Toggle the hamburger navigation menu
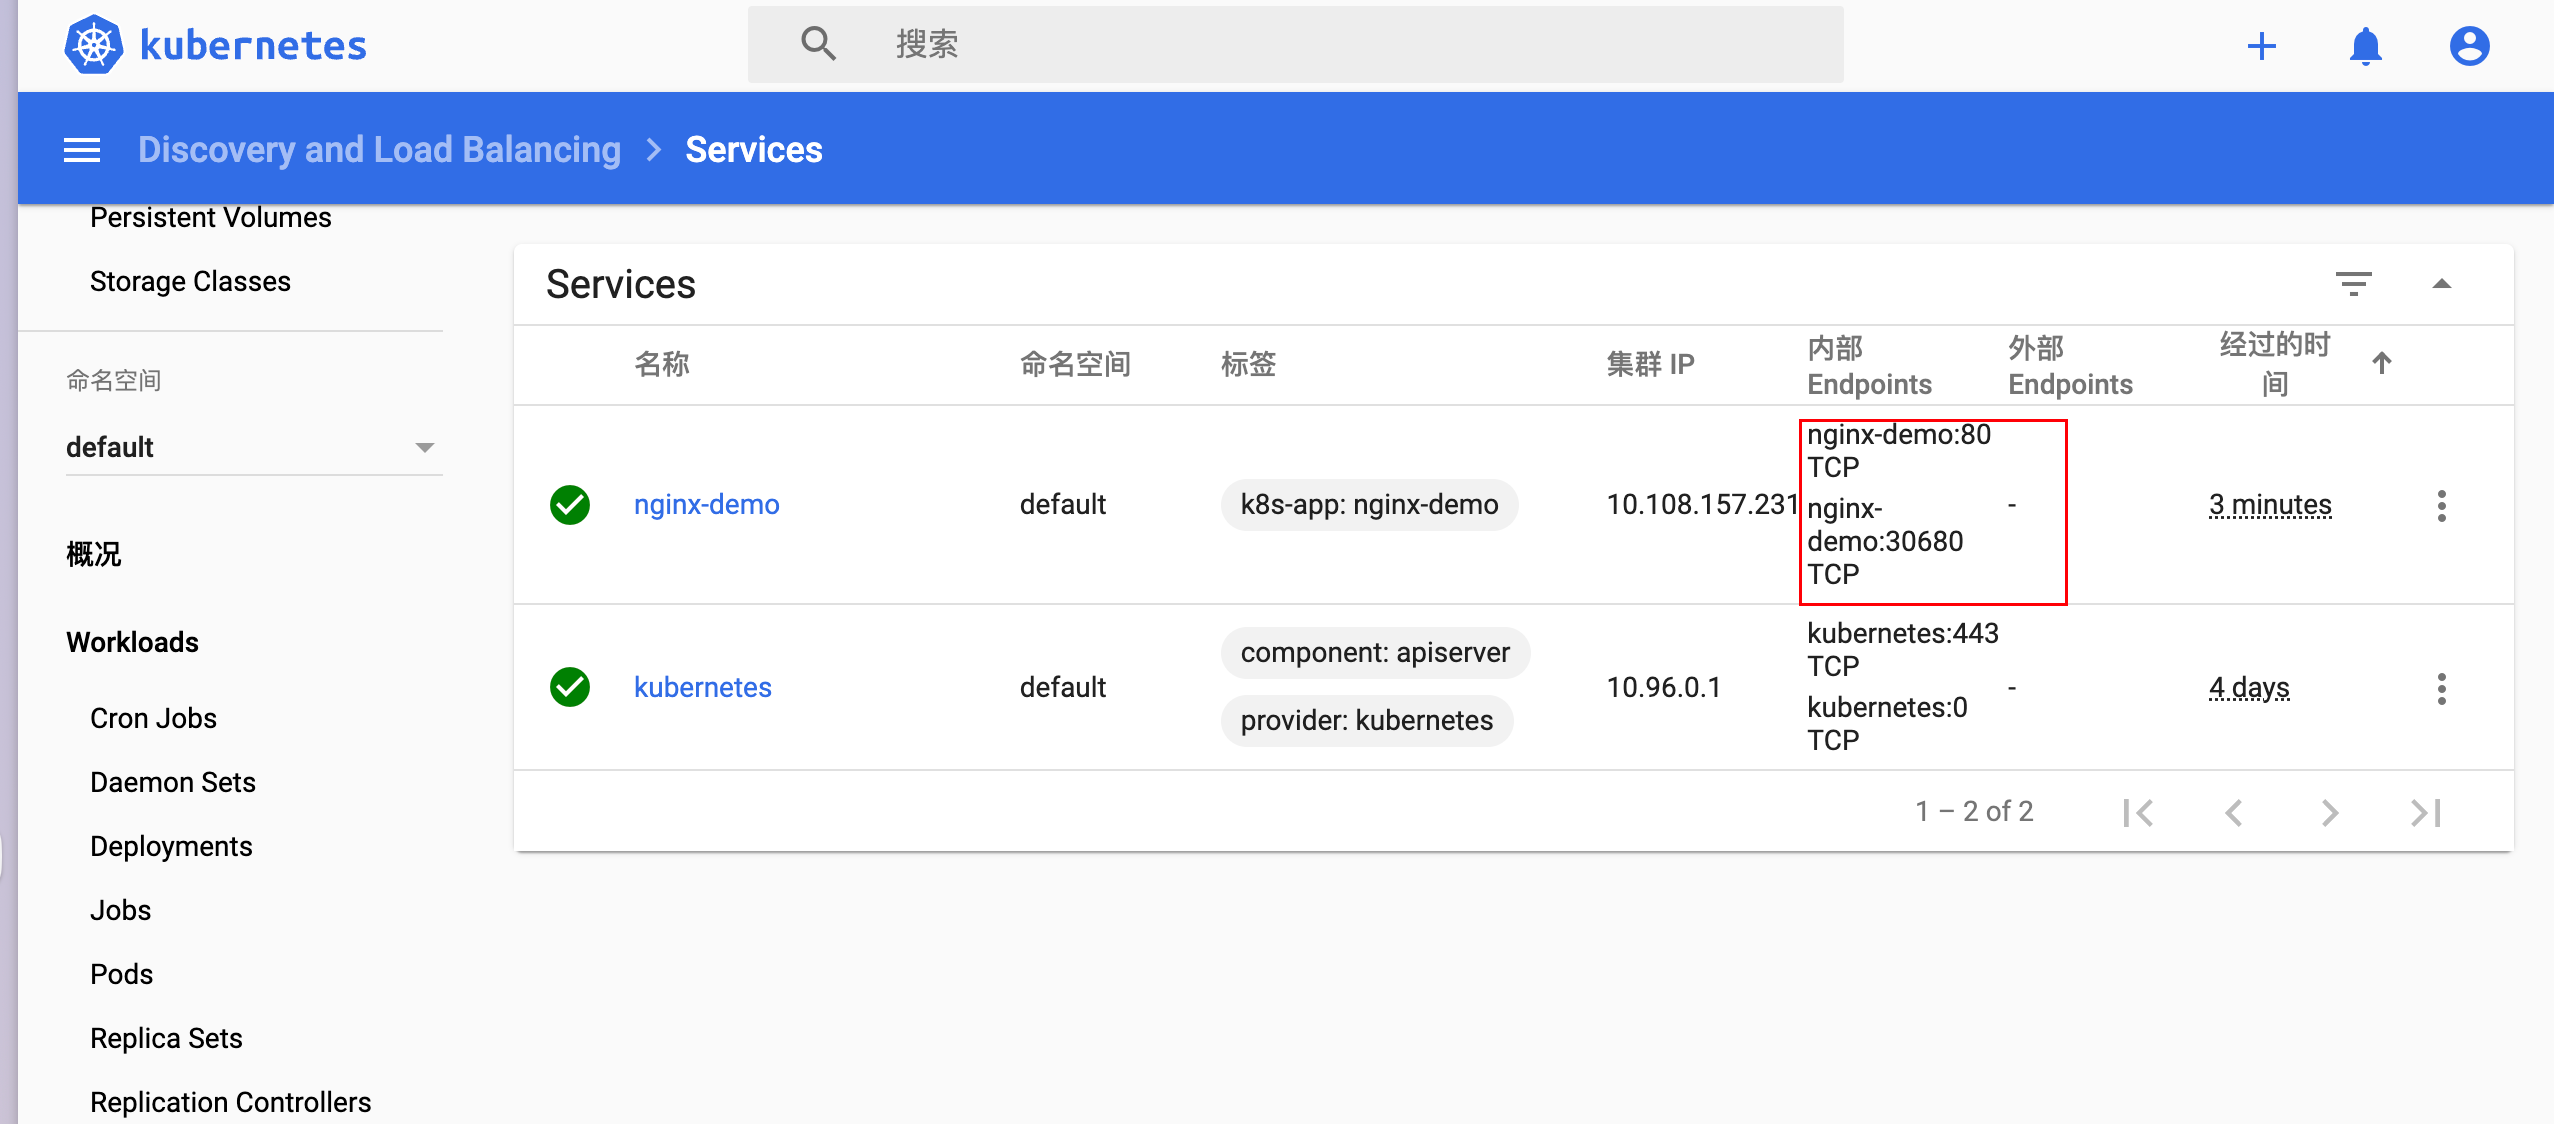This screenshot has height=1124, width=2554. [82, 150]
